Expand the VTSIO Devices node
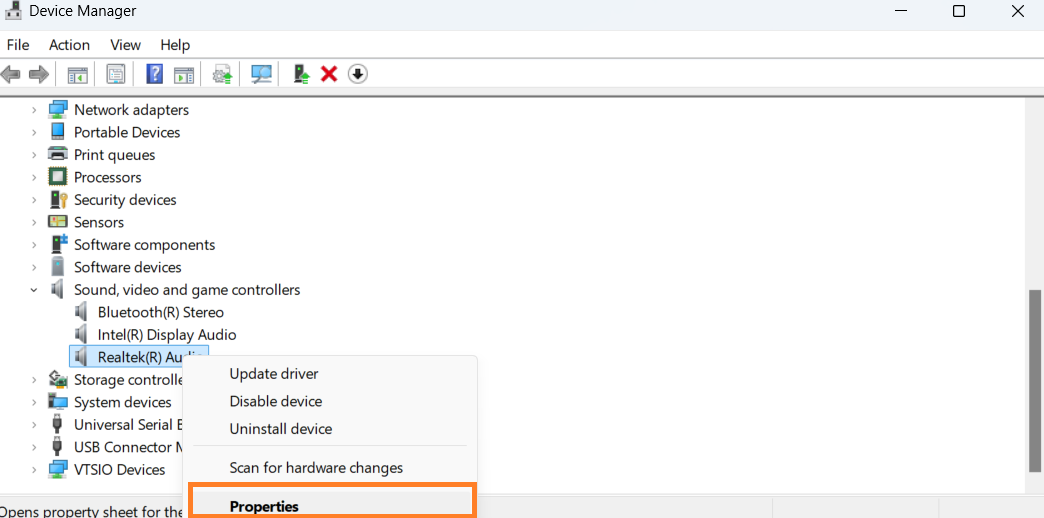This screenshot has height=518, width=1044. coord(34,469)
